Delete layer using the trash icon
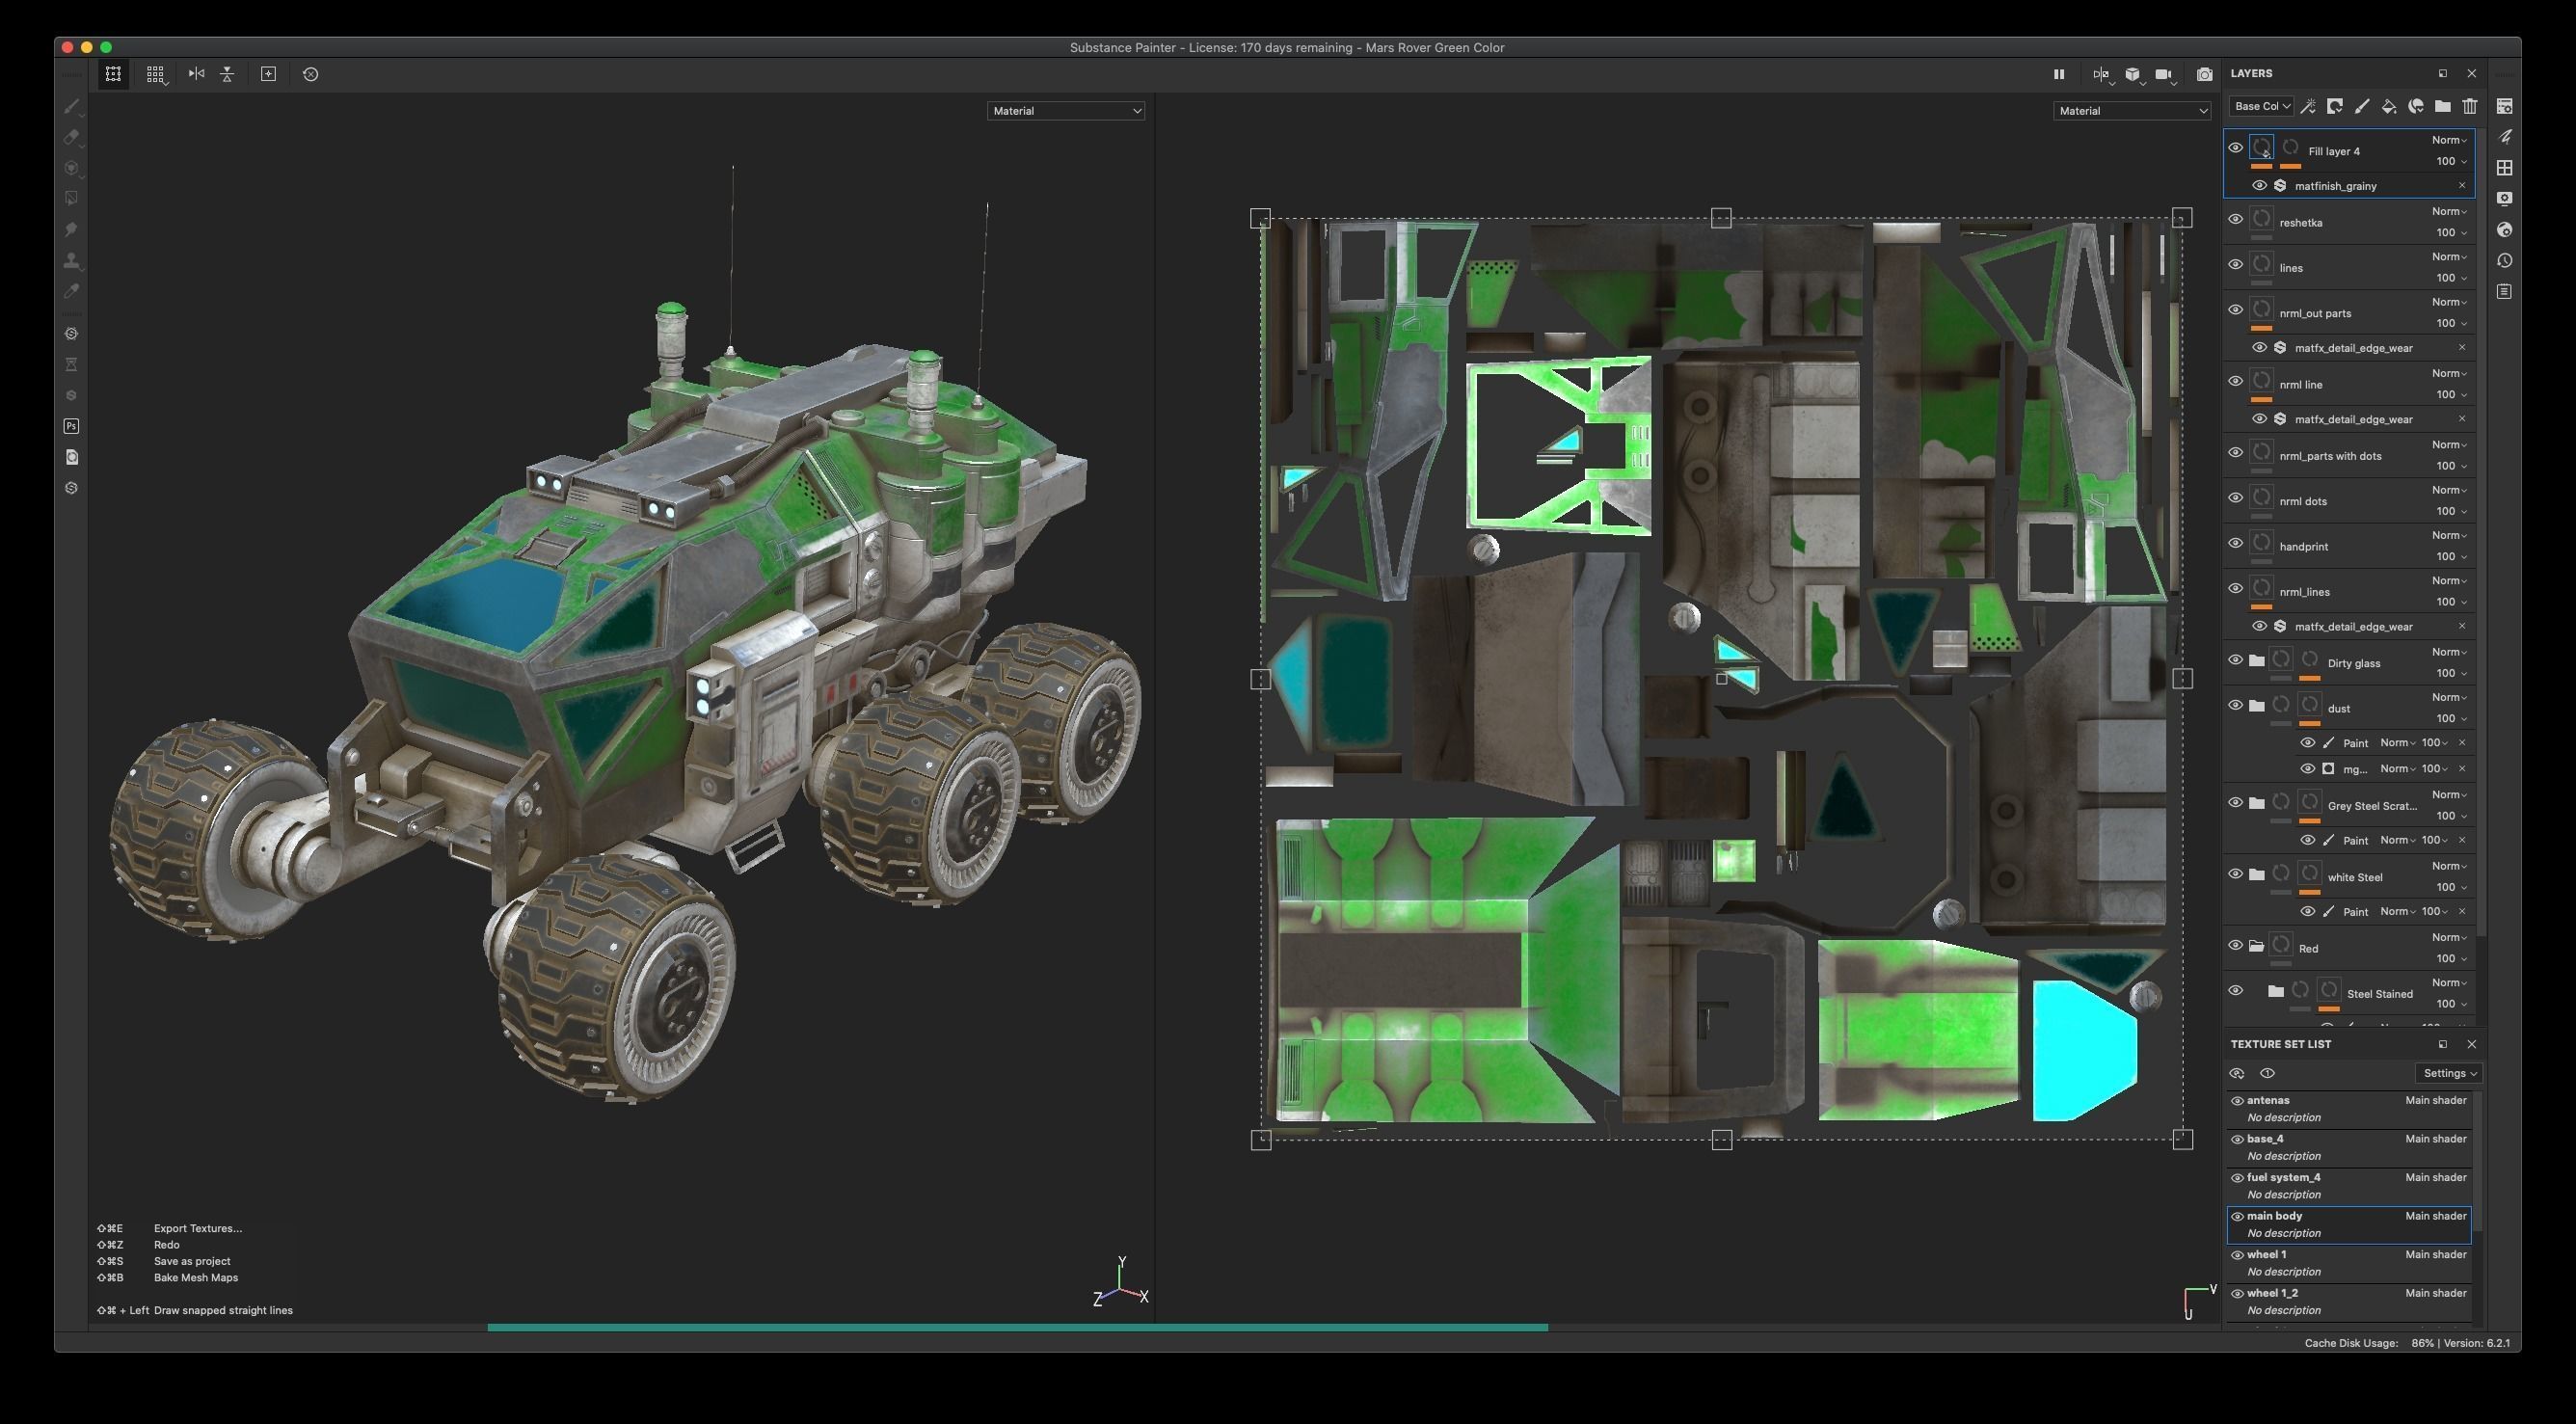Screen dimensions: 2576x1424 click(2469, 106)
